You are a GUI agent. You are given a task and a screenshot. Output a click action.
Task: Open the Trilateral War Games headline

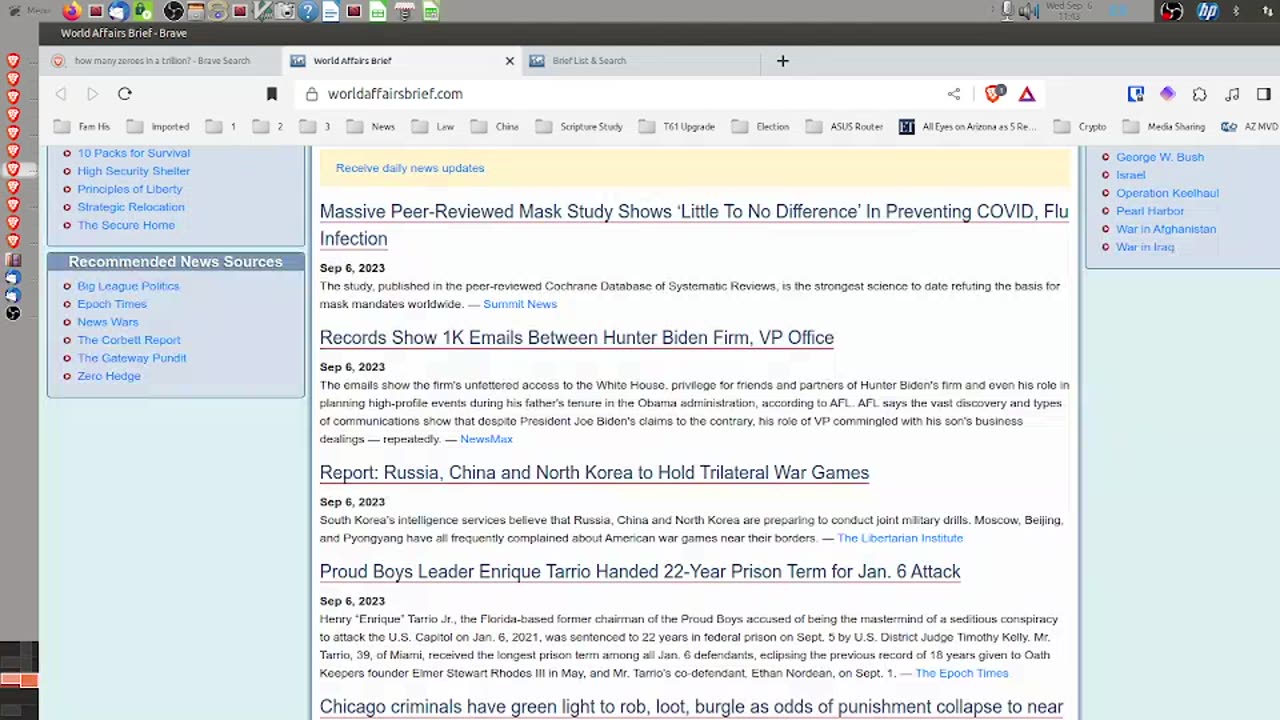[594, 473]
